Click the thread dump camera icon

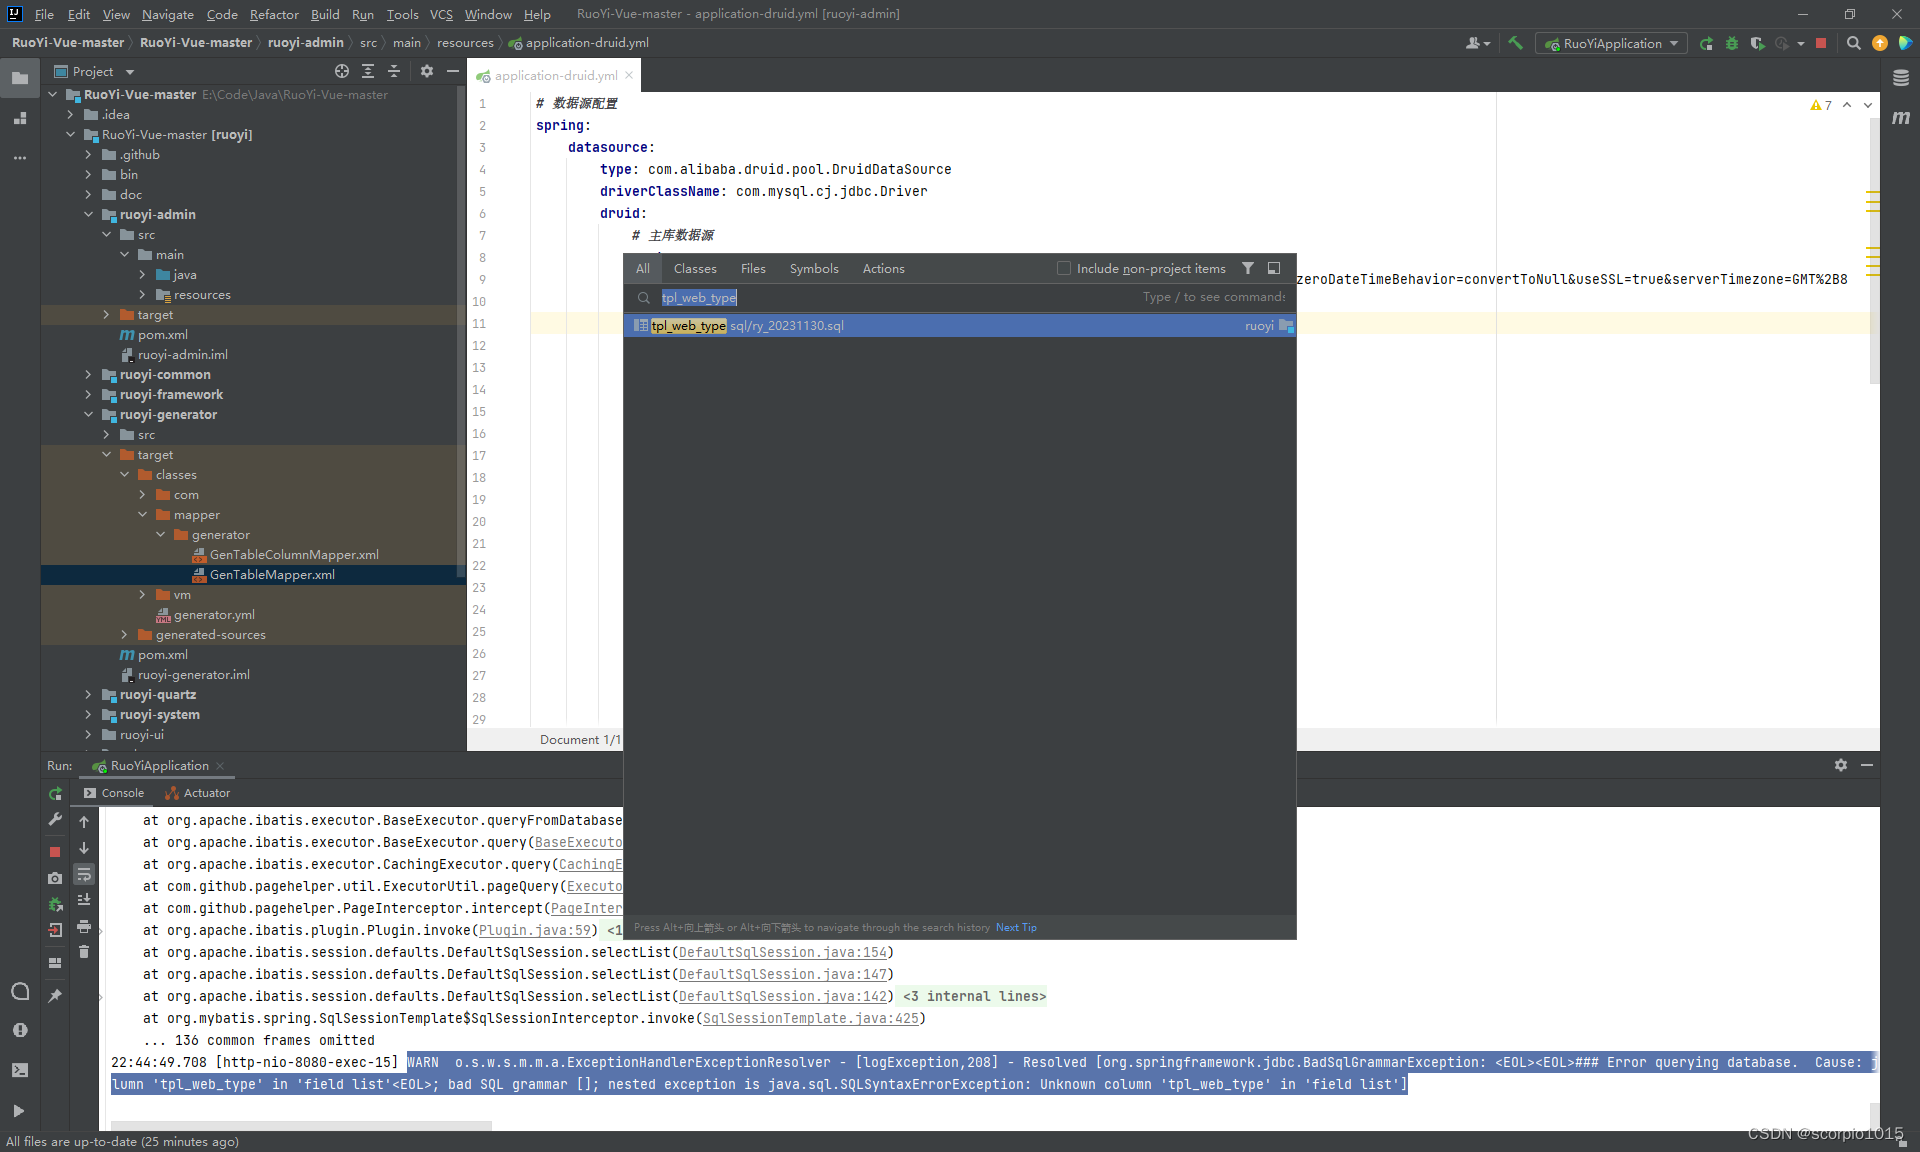pos(55,878)
